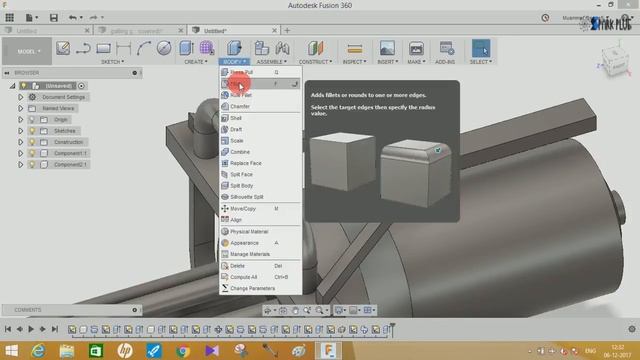Toggle visibility bulb of root component
This screenshot has width=640, height=360.
coord(24,86)
